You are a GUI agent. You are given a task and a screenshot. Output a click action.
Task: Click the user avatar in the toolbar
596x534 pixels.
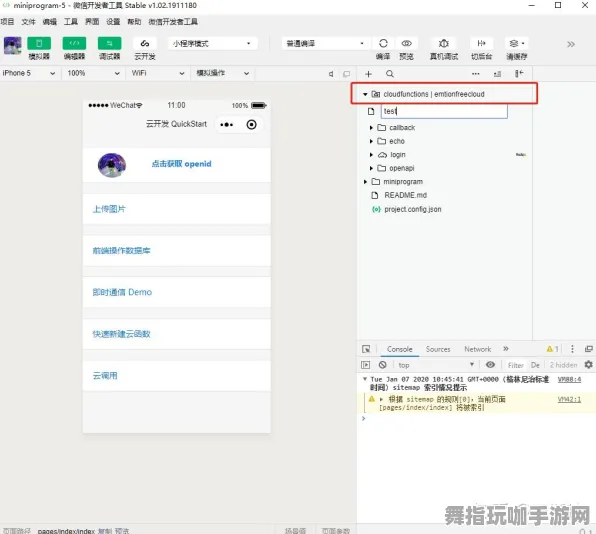point(13,46)
